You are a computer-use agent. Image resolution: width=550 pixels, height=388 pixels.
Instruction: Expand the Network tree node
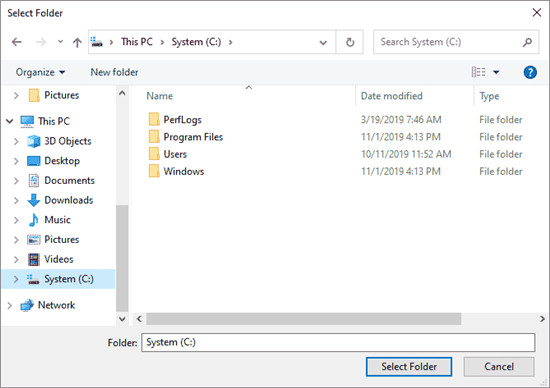pos(9,306)
